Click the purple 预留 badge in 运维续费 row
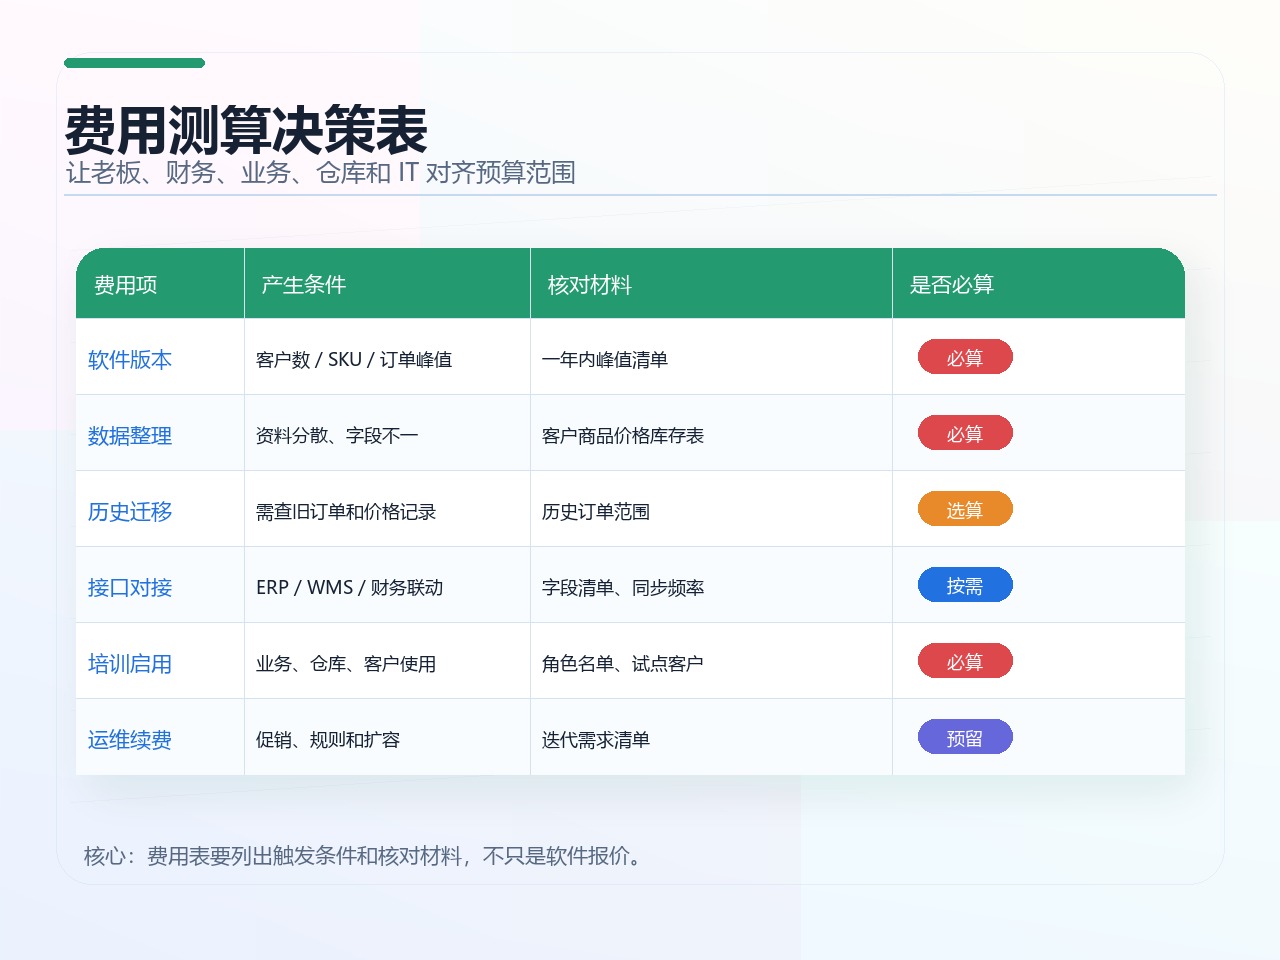1280x960 pixels. pyautogui.click(x=965, y=738)
